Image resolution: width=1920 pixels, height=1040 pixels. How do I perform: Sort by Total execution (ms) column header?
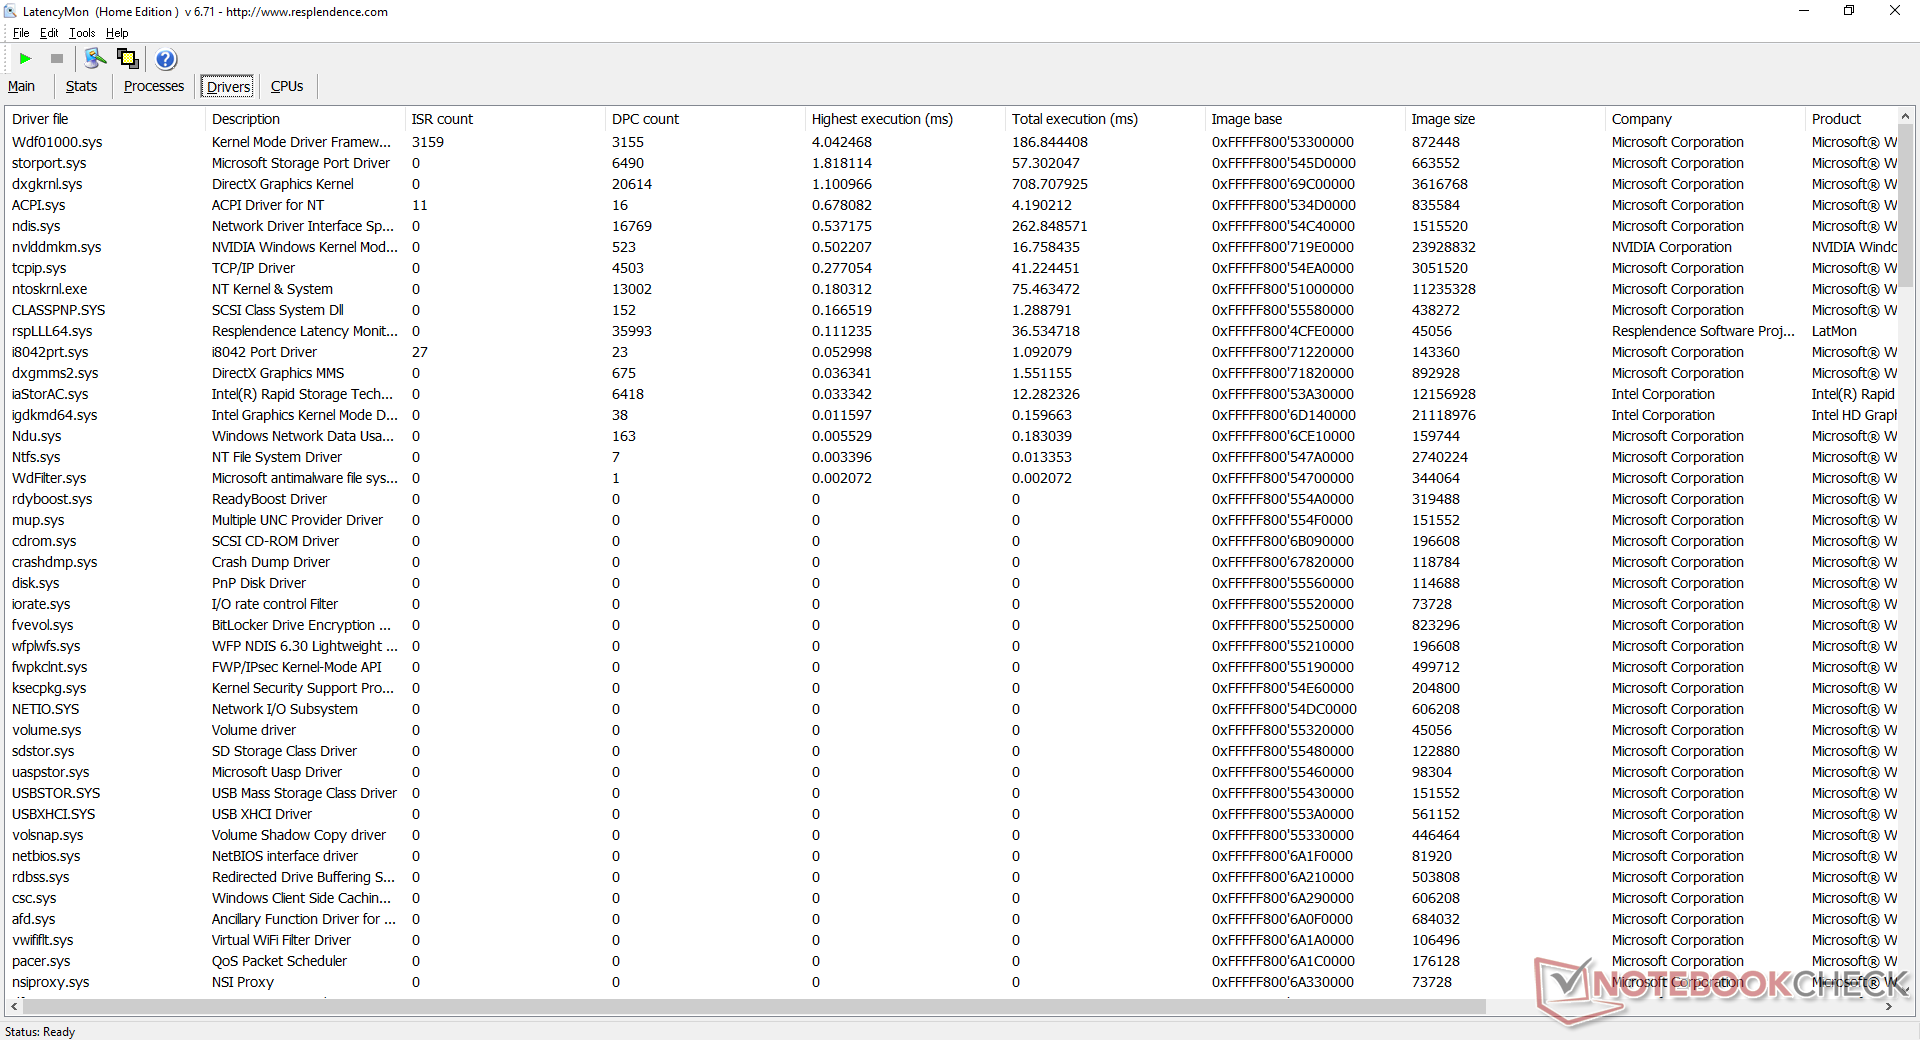click(1105, 119)
